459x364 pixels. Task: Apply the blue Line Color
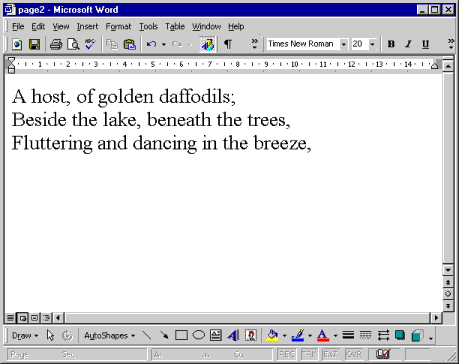point(298,335)
